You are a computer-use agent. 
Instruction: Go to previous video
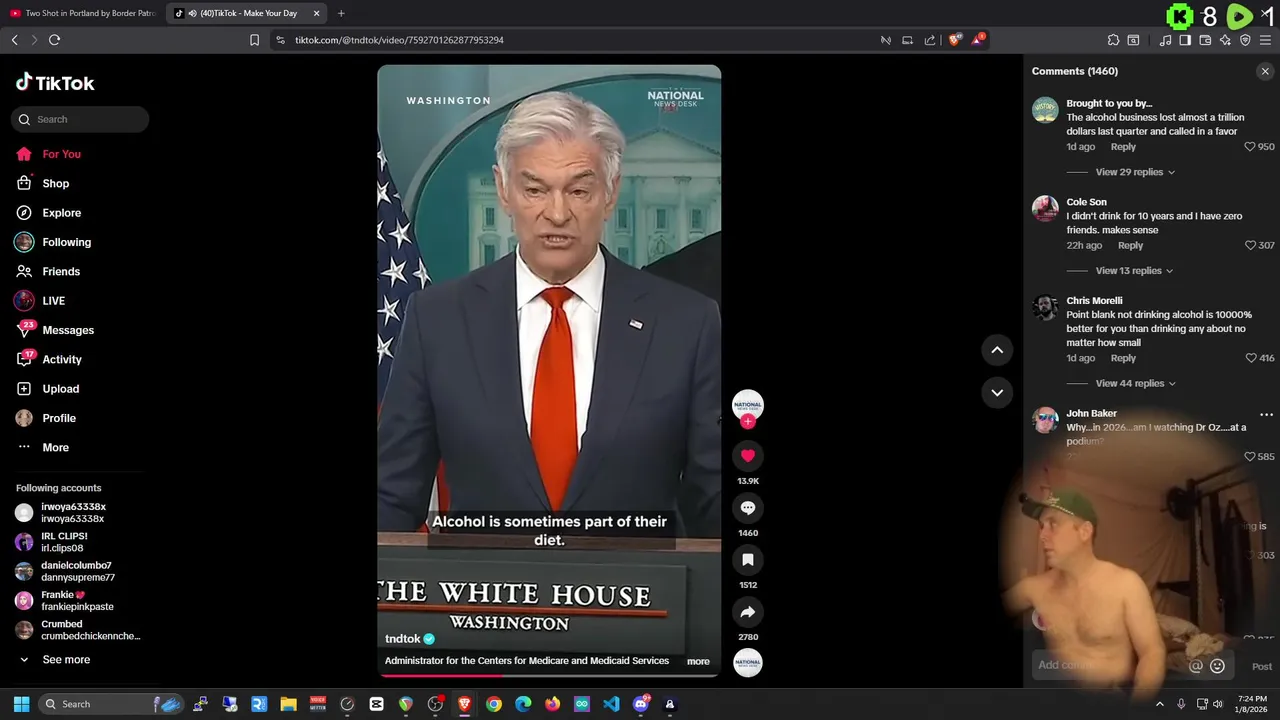click(x=997, y=350)
